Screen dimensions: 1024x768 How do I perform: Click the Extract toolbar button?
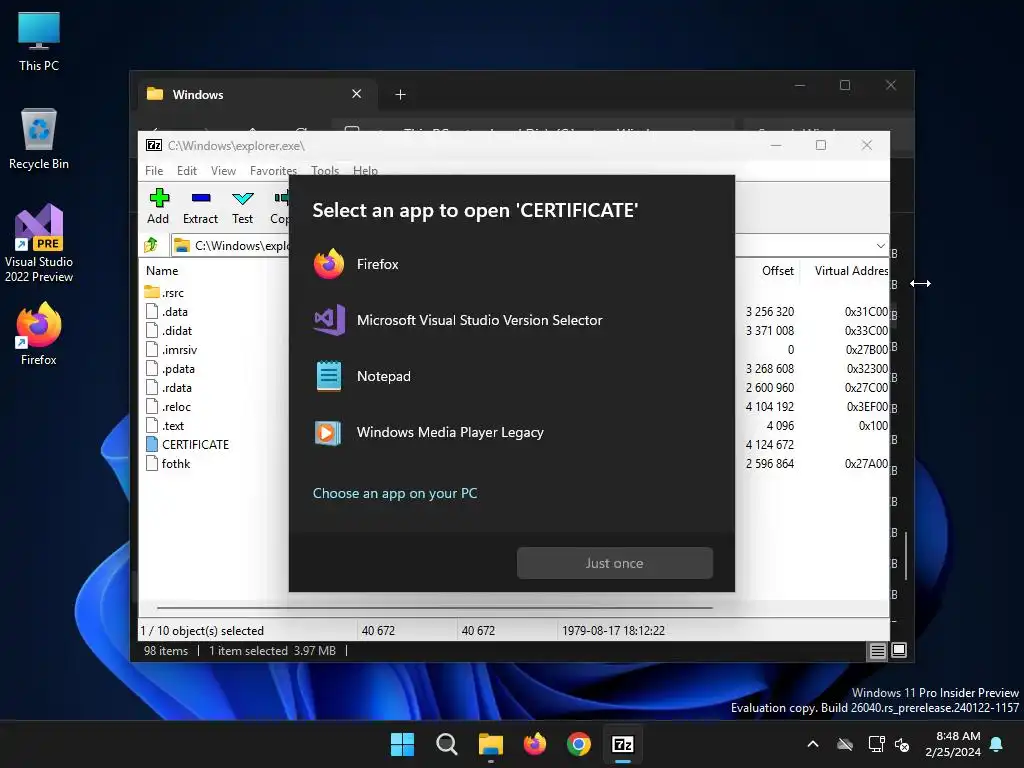(200, 206)
